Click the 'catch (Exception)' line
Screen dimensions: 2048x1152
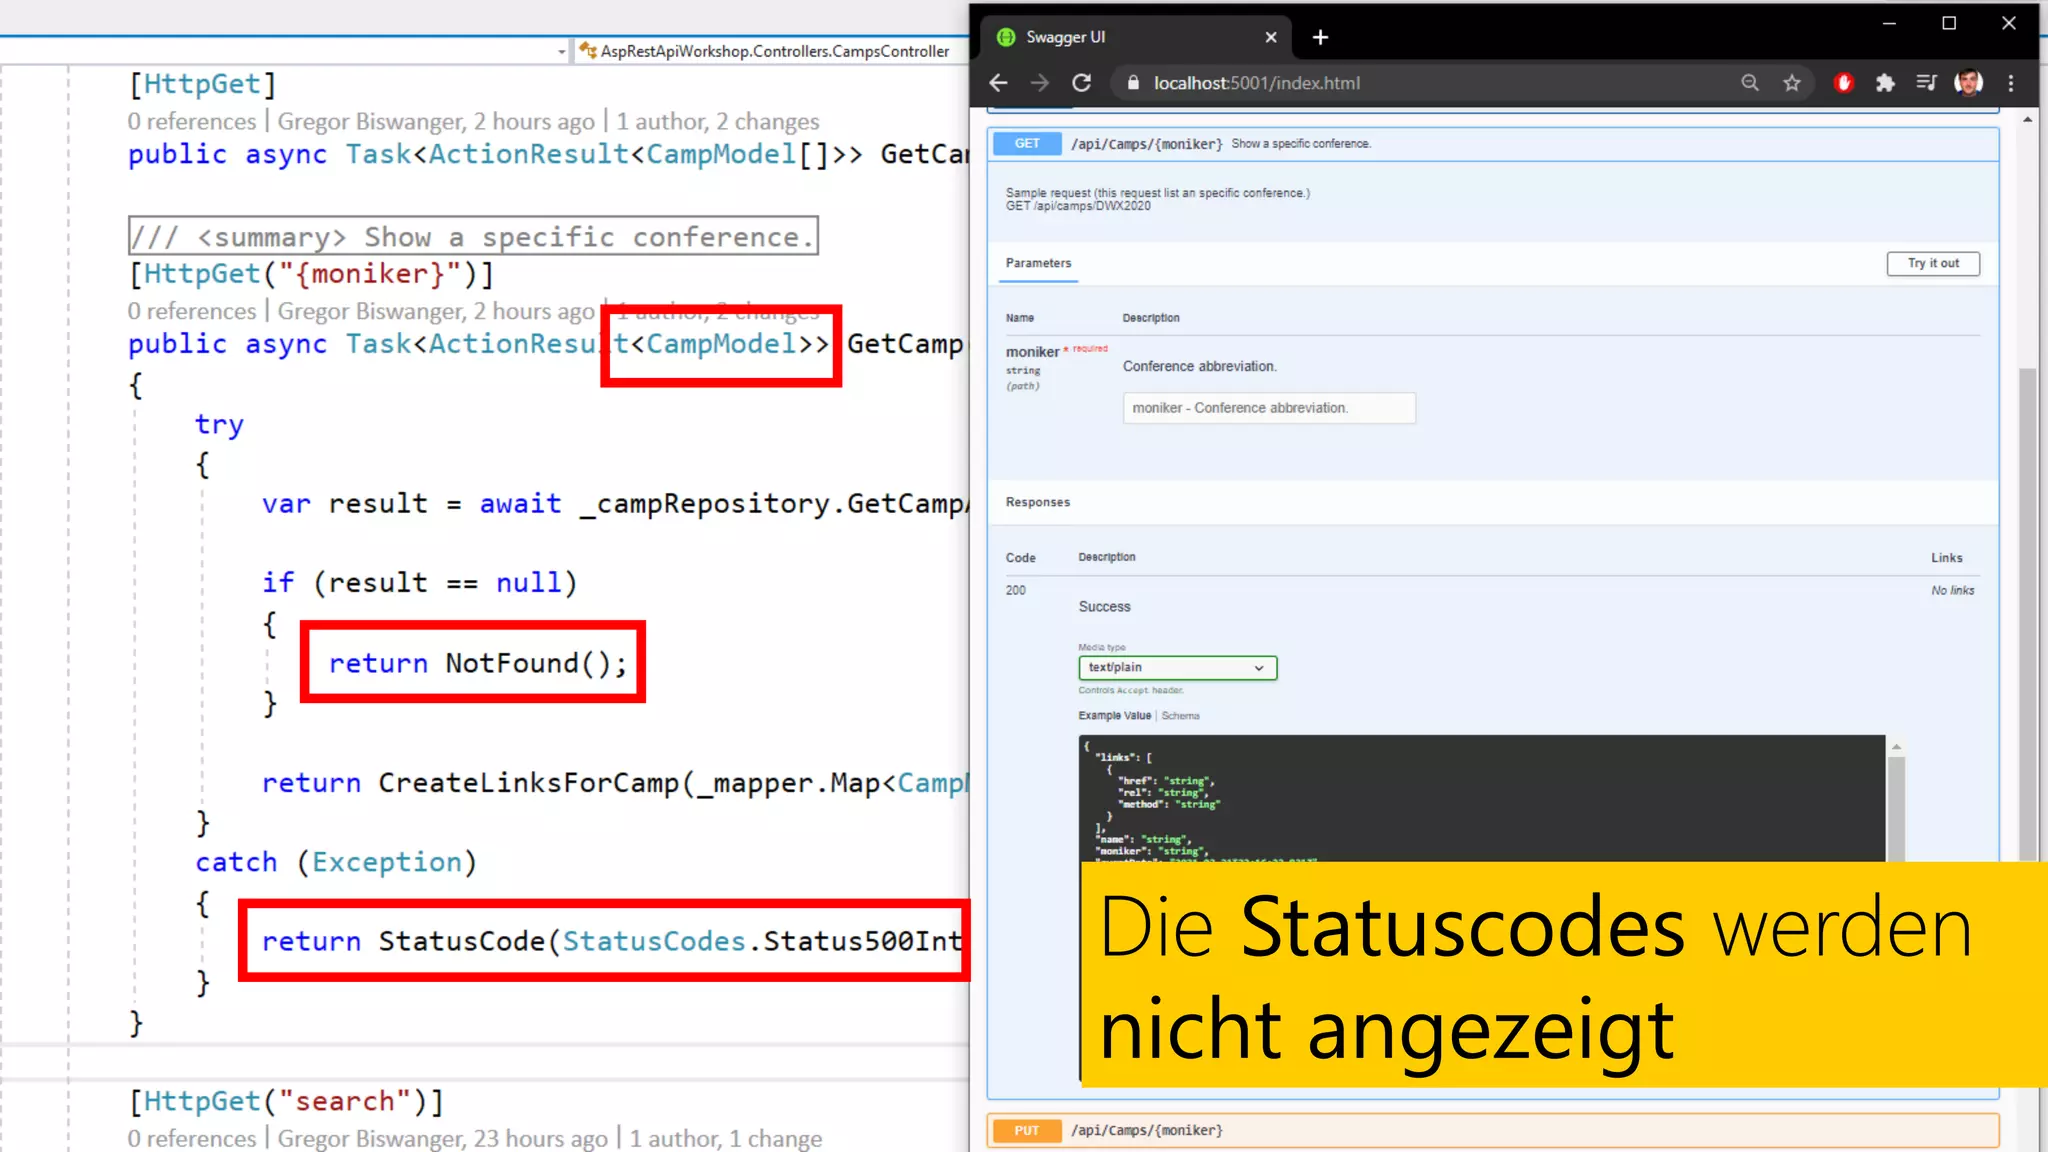(336, 862)
